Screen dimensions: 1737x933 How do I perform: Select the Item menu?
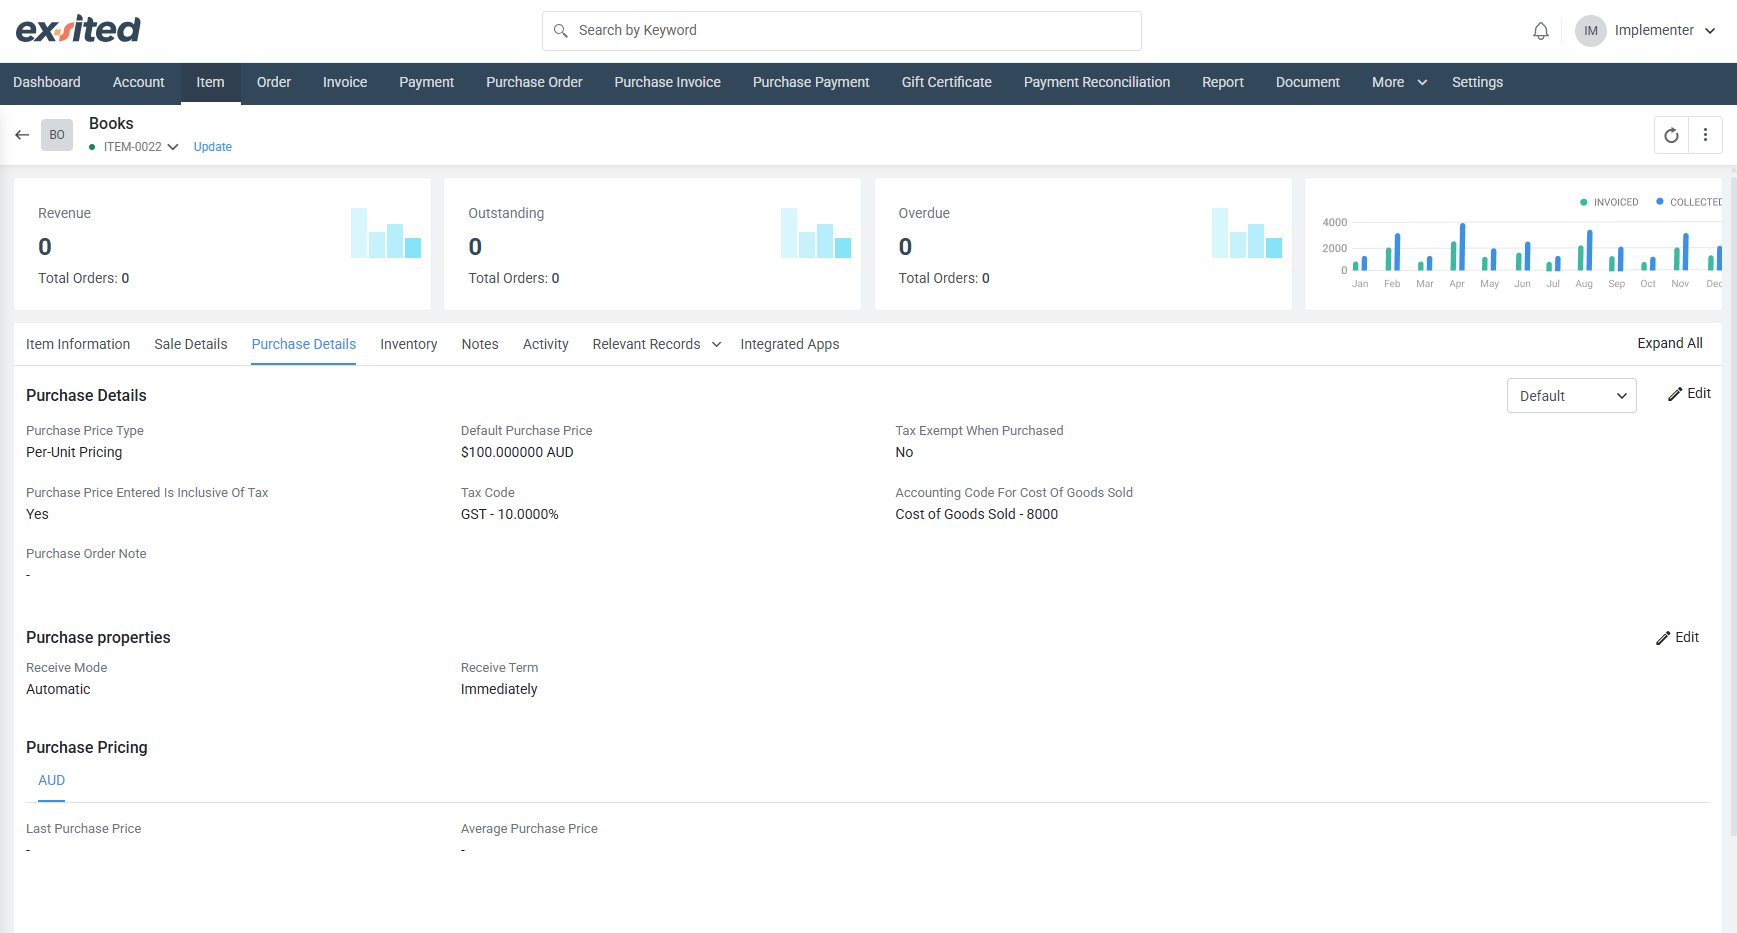pos(210,82)
